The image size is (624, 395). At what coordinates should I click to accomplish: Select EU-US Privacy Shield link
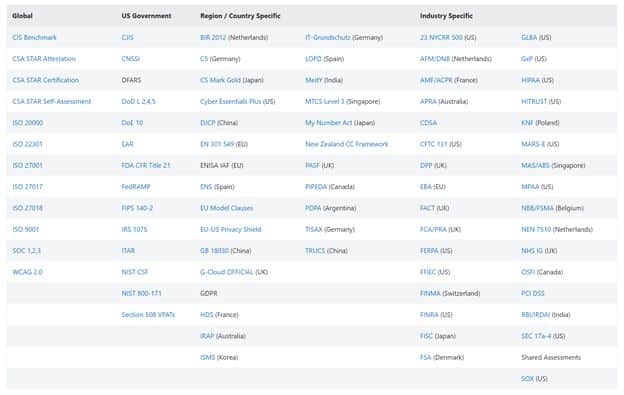click(x=231, y=230)
